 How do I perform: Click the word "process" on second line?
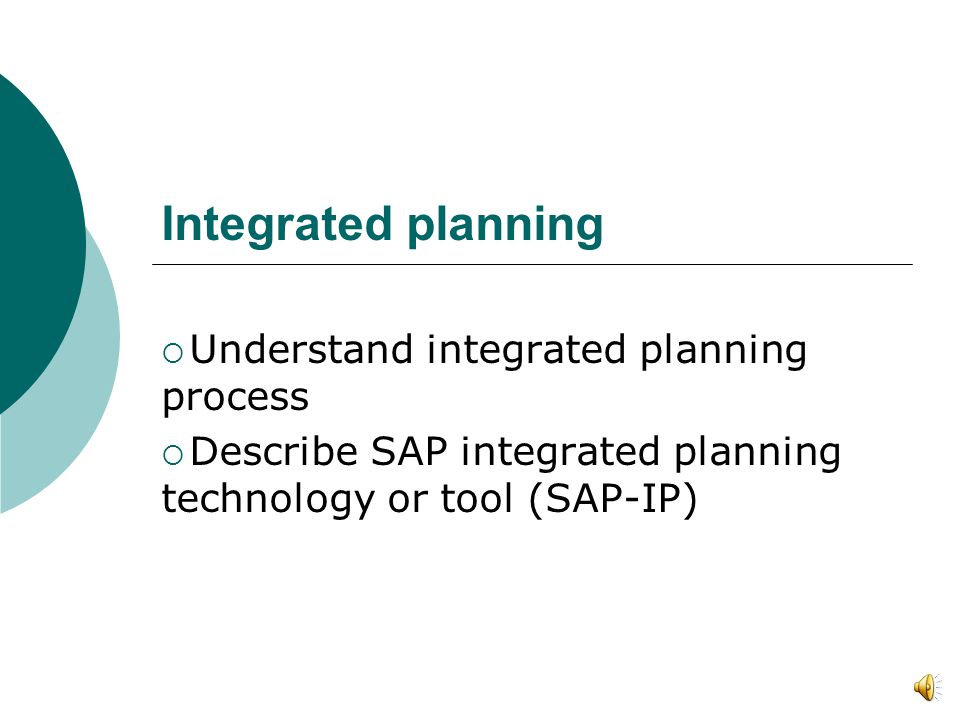pyautogui.click(x=235, y=399)
